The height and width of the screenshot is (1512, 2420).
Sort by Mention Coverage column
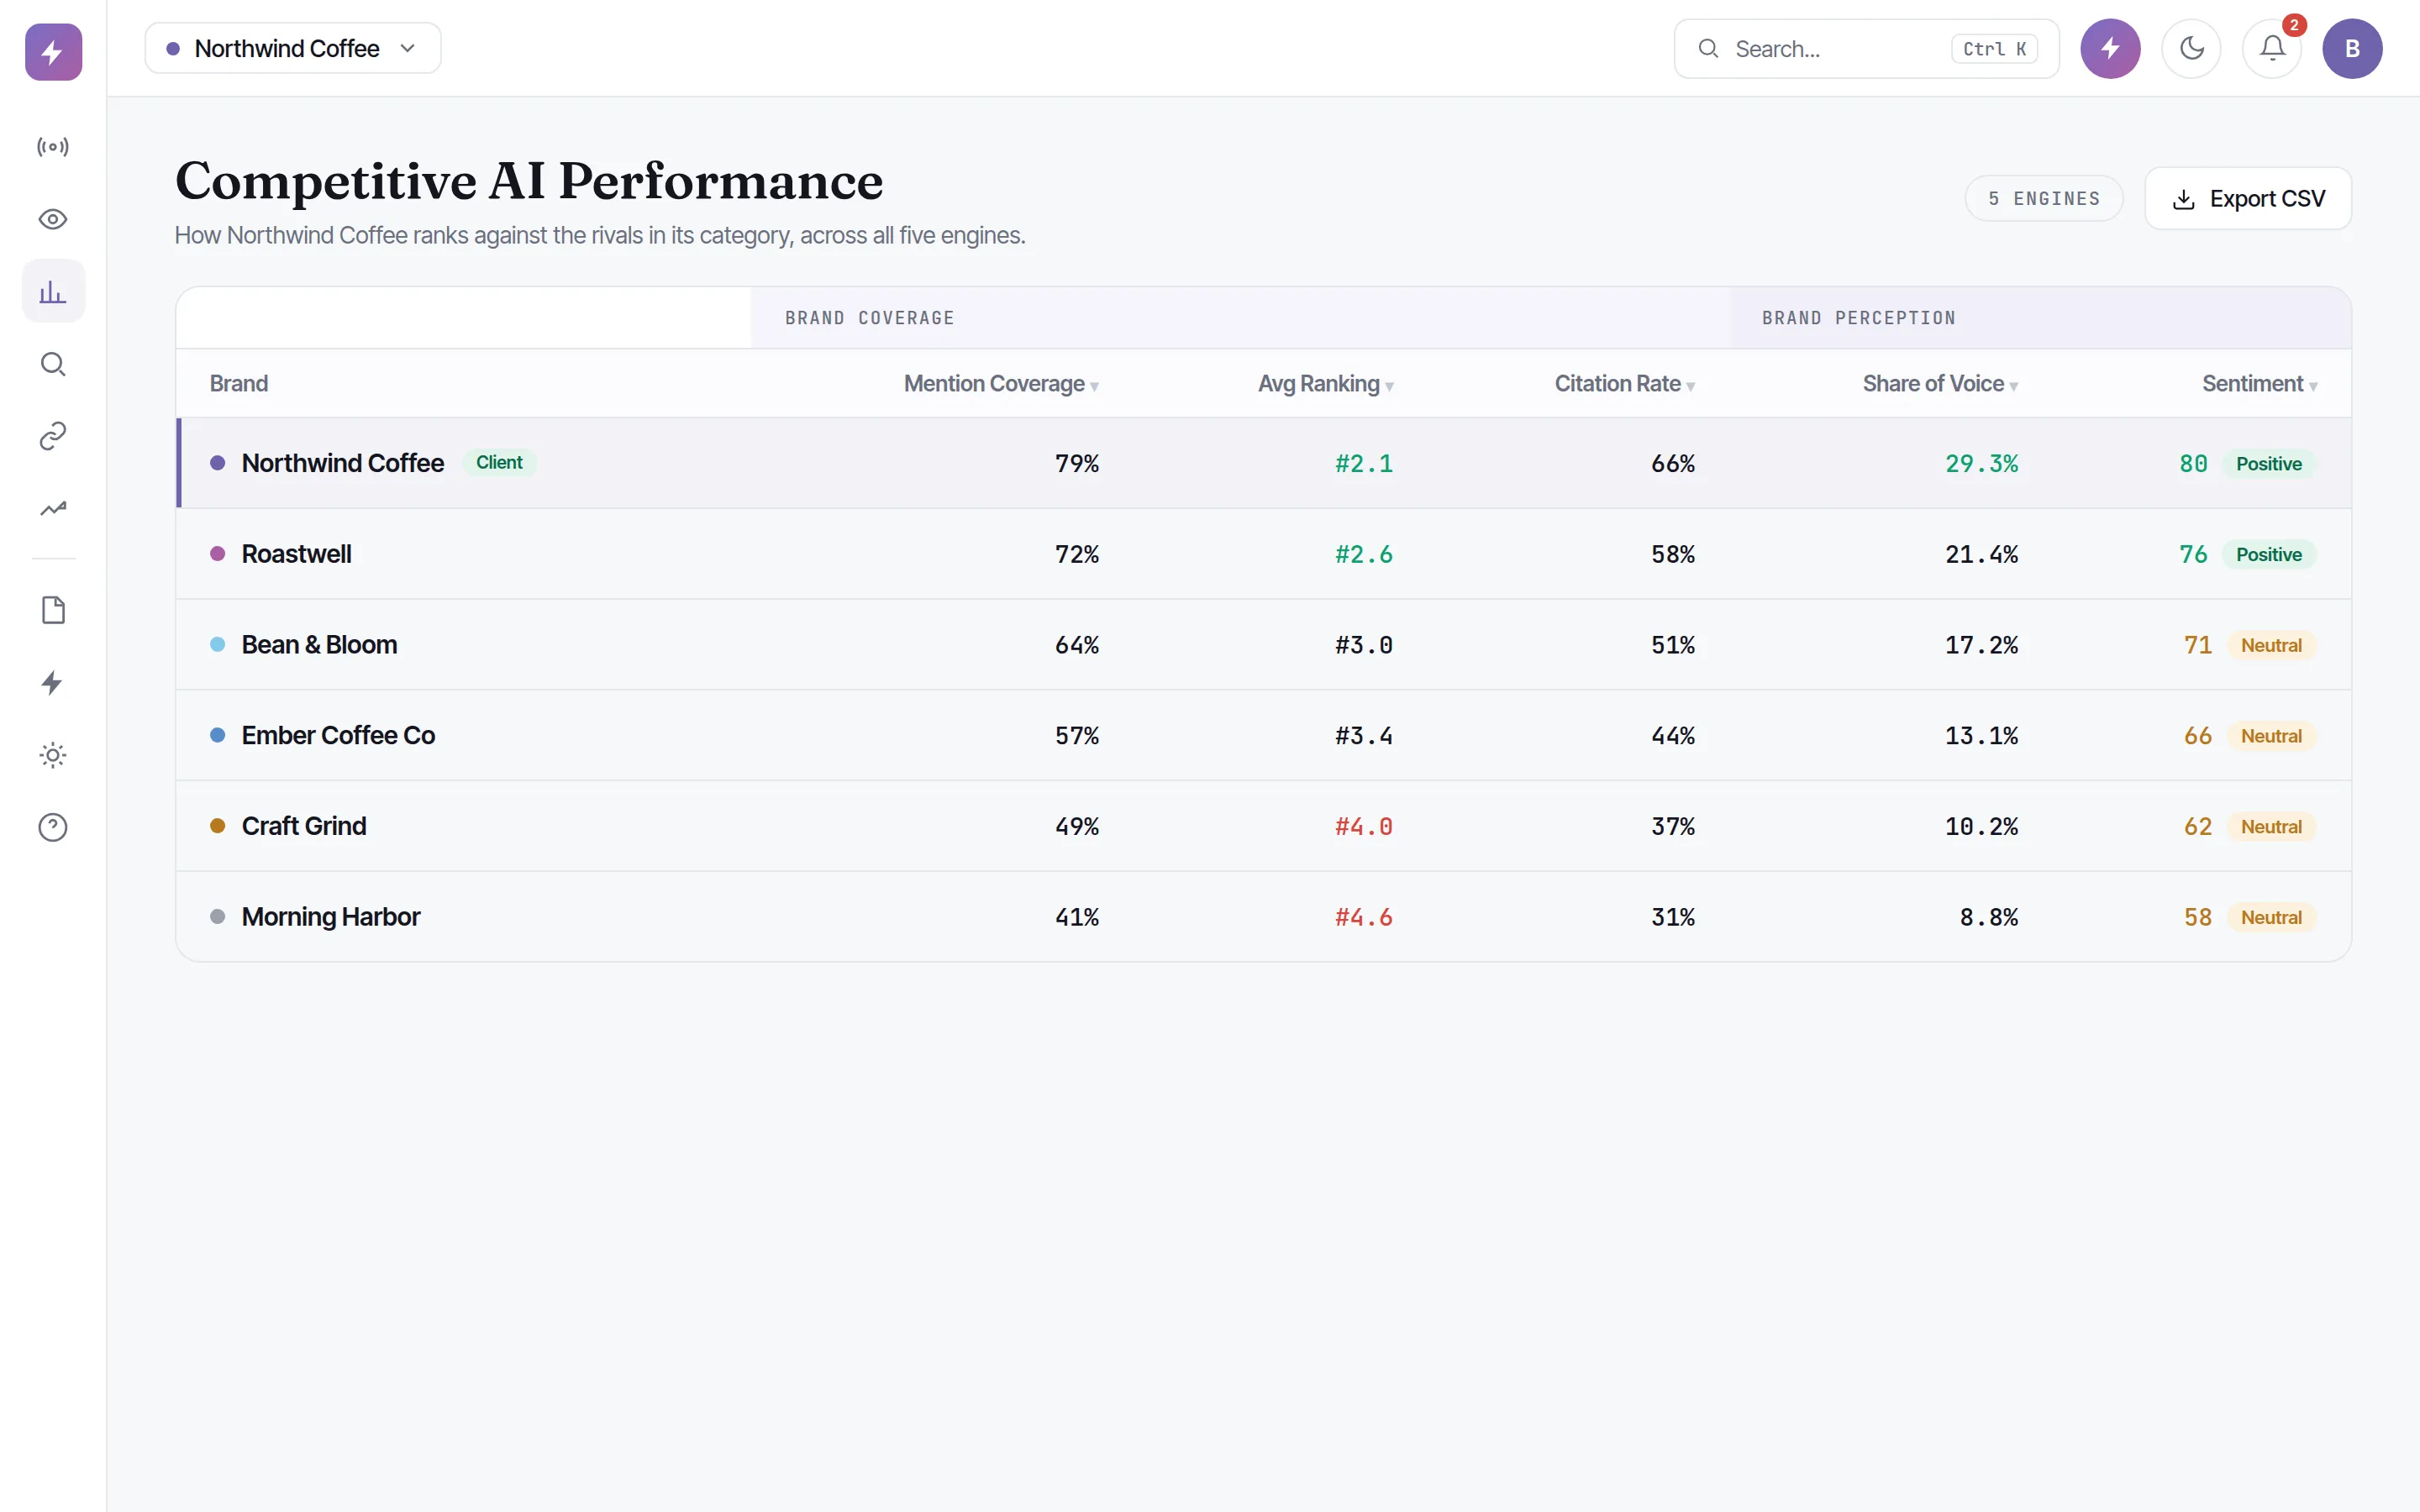coord(1001,384)
